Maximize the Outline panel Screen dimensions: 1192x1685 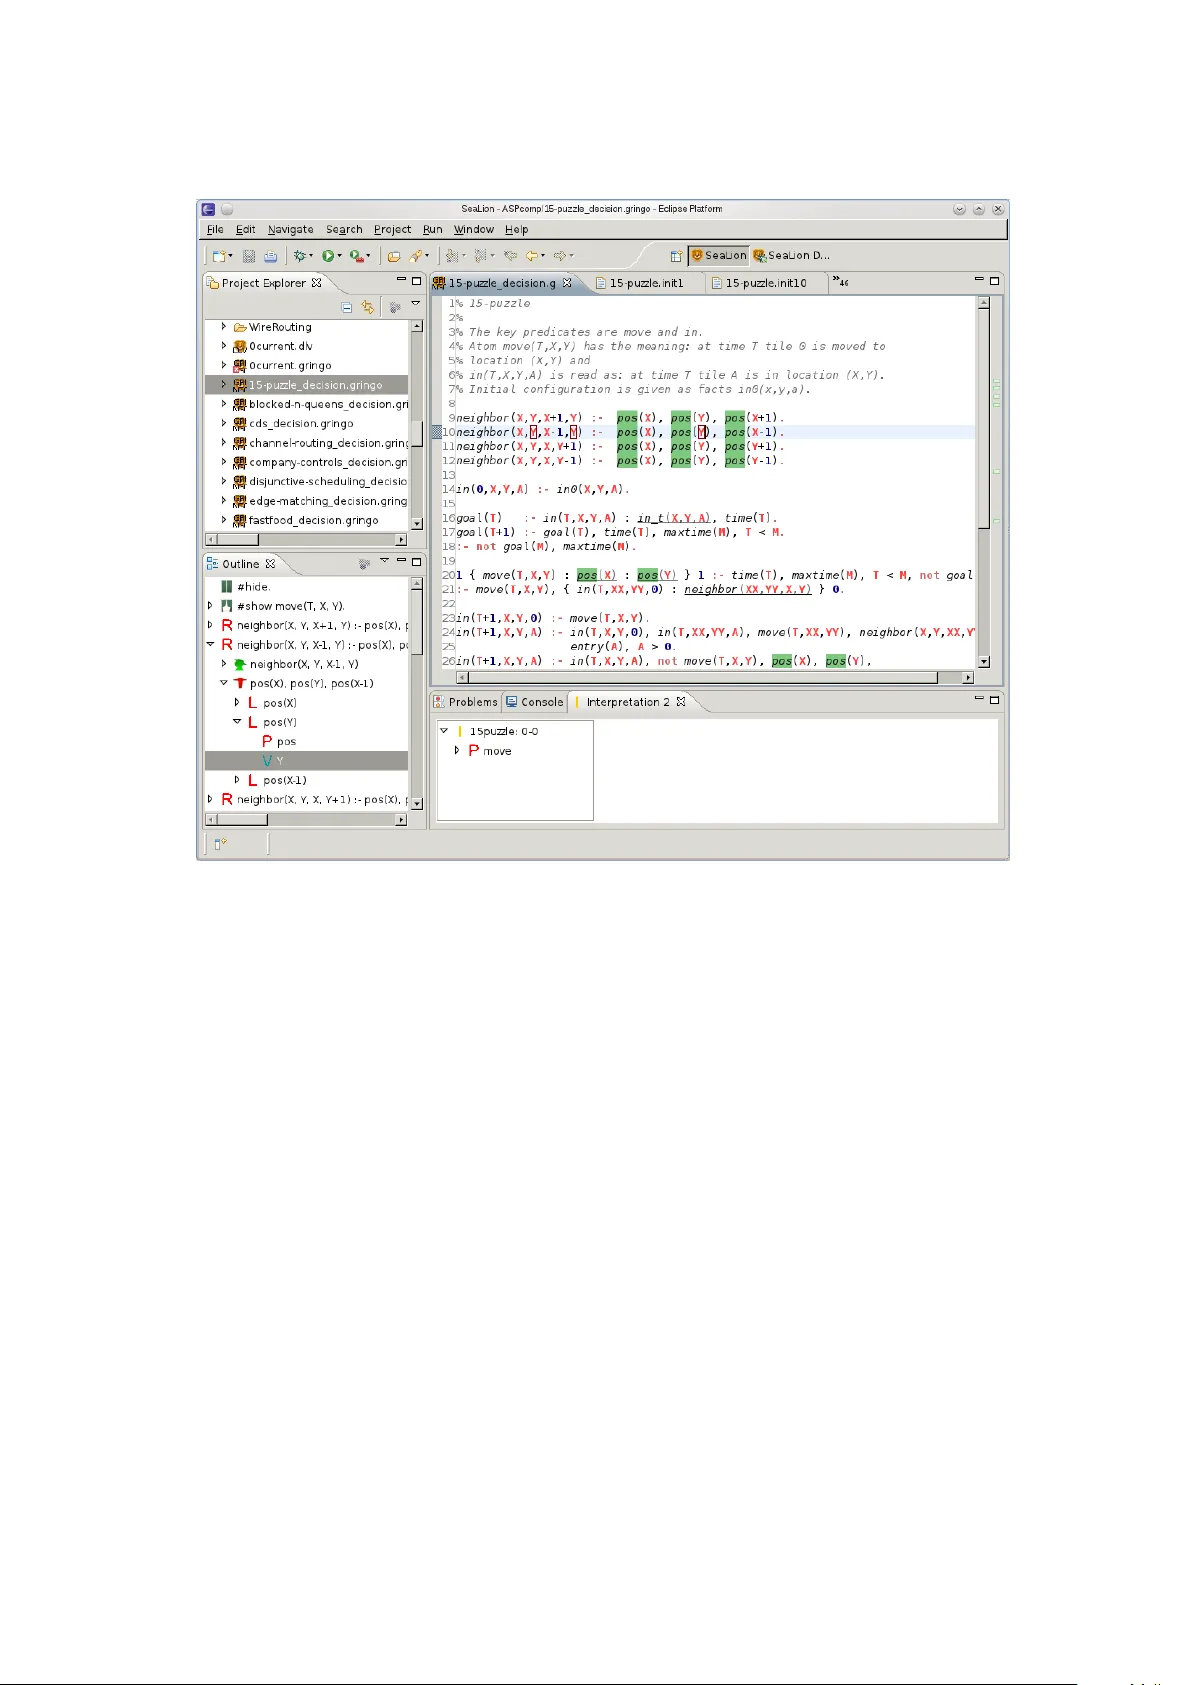tap(416, 562)
